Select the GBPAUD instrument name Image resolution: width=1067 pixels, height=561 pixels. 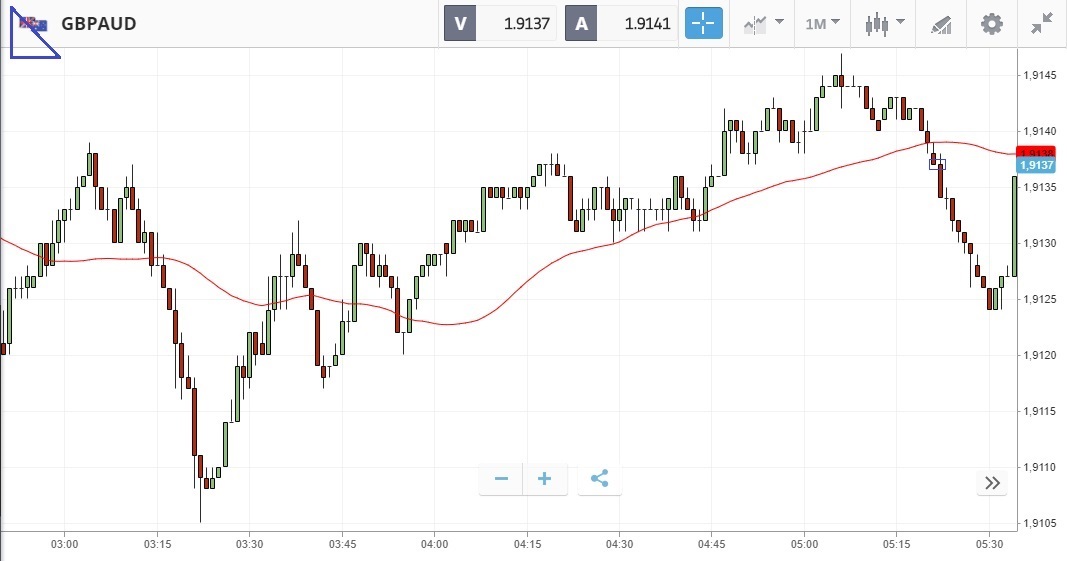(99, 23)
